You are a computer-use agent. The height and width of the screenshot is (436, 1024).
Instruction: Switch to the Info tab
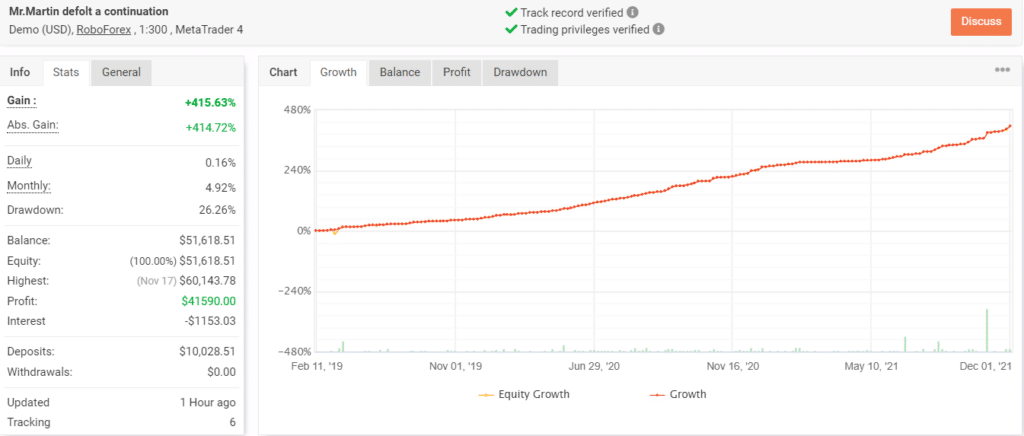20,72
